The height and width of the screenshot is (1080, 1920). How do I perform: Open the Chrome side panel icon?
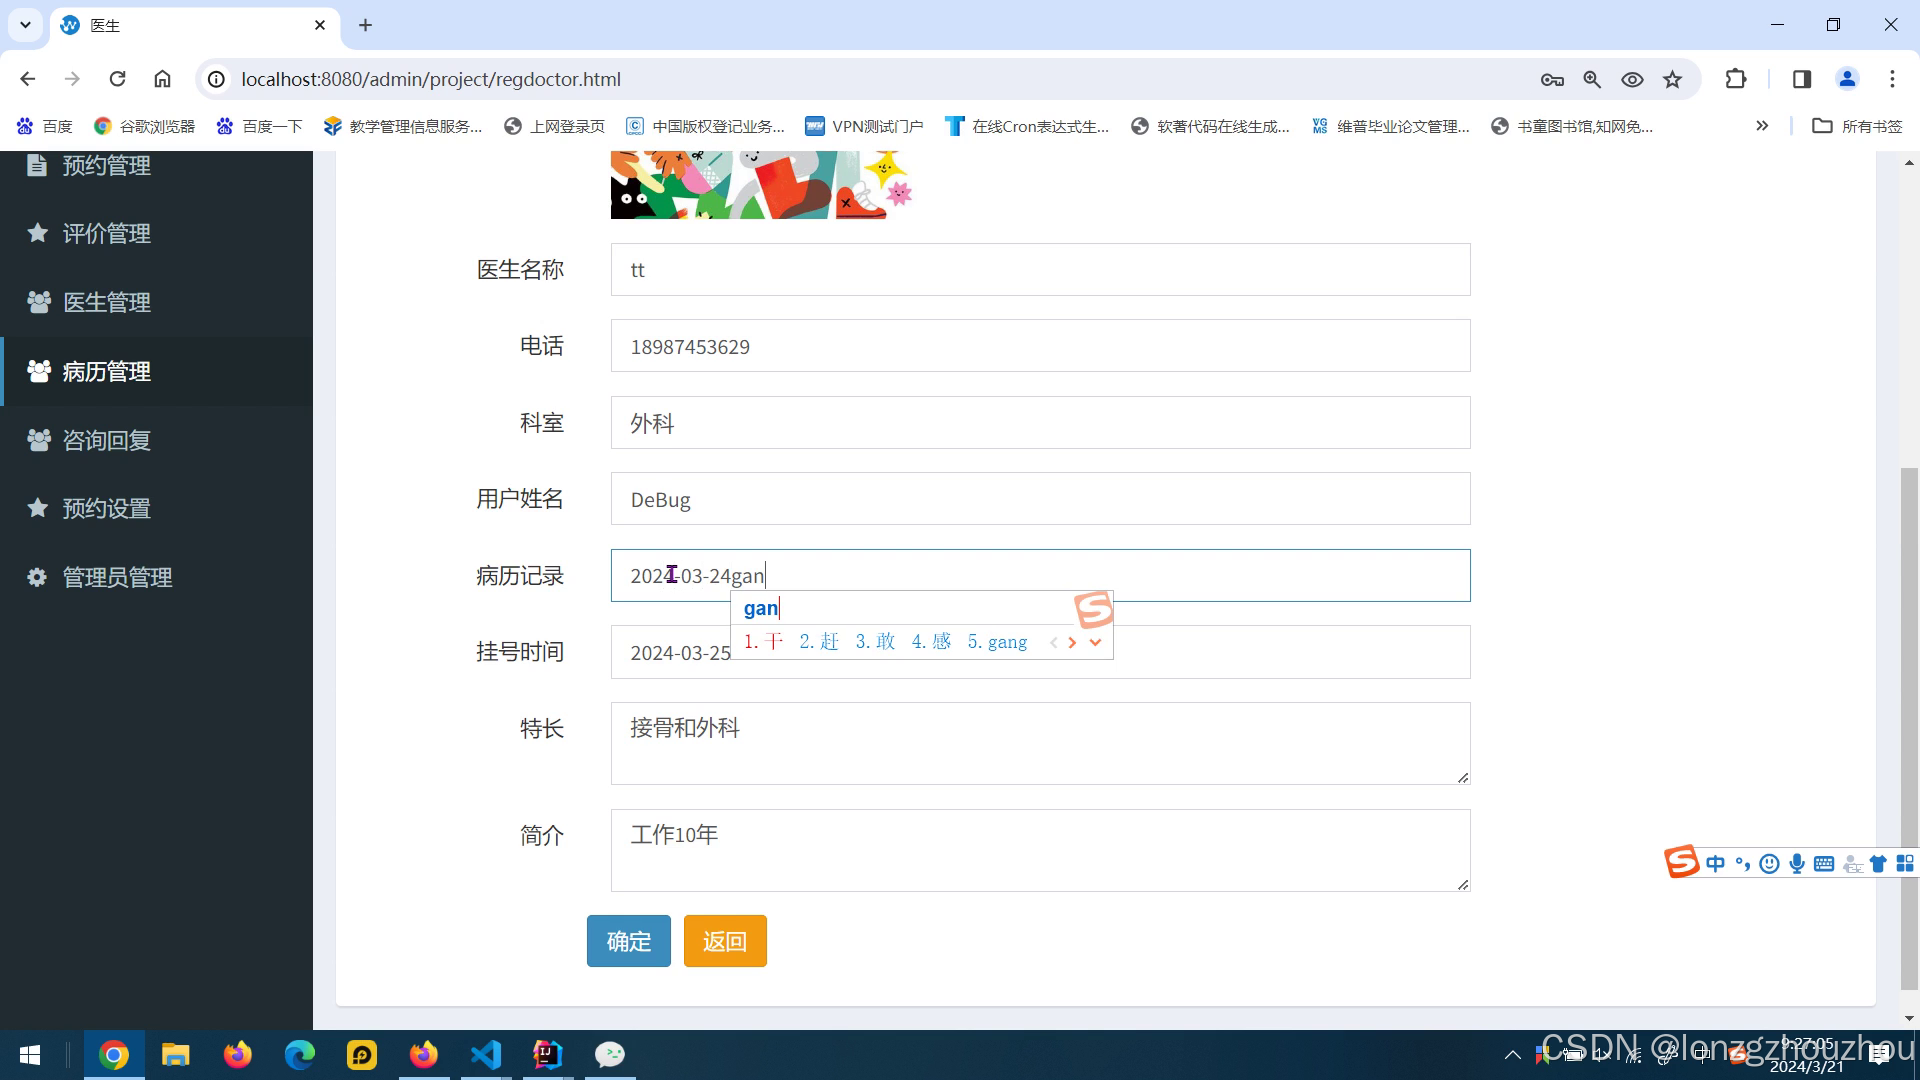(1802, 79)
